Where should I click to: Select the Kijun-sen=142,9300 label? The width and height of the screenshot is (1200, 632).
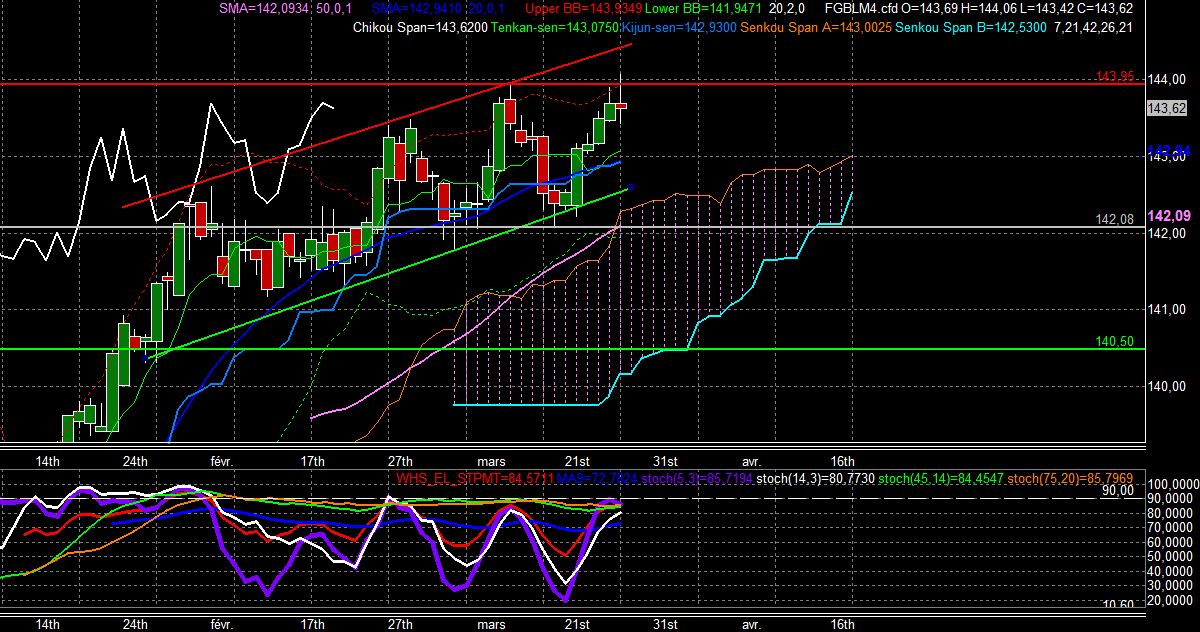pos(678,27)
